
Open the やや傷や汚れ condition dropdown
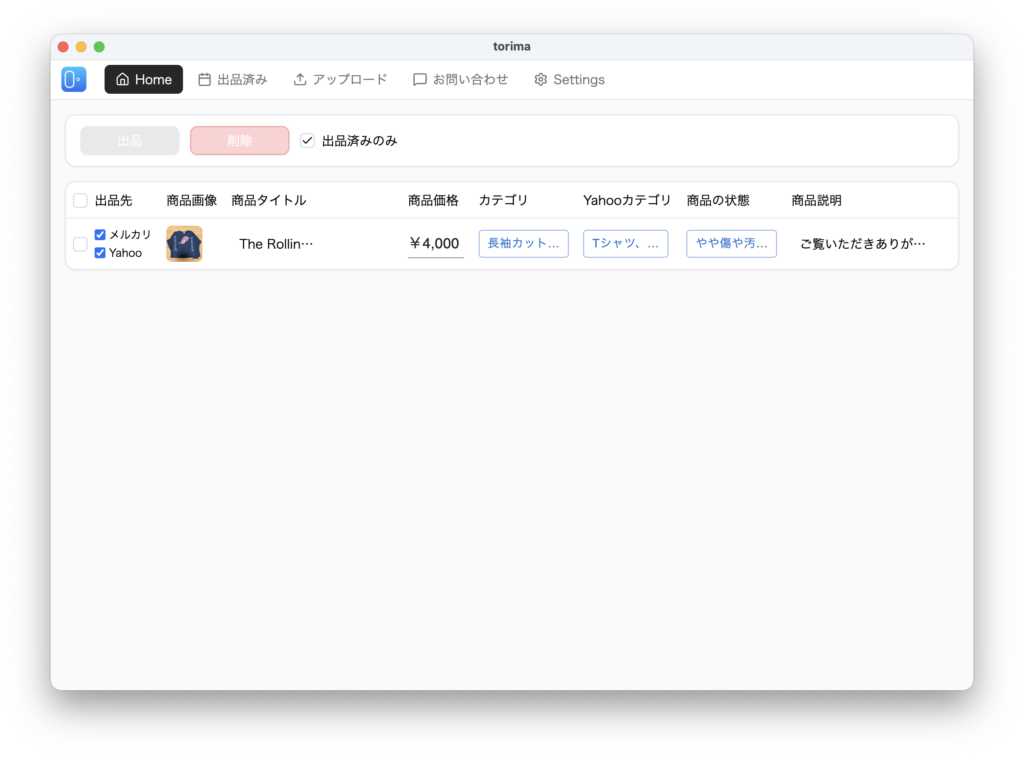click(731, 244)
